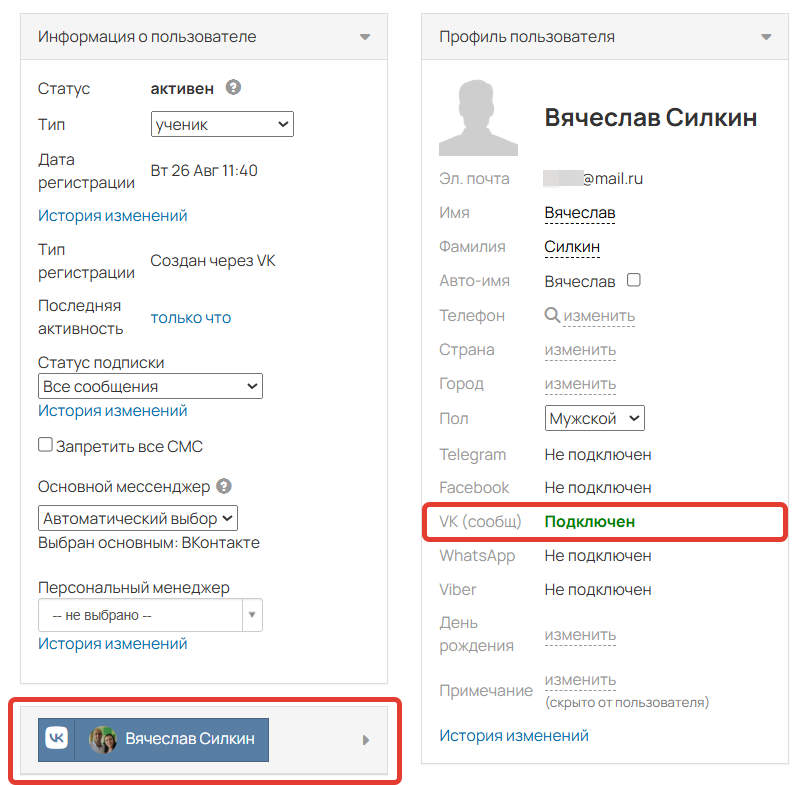Screen dimensions: 811x785
Task: Click the только что last activity link
Action: point(190,318)
